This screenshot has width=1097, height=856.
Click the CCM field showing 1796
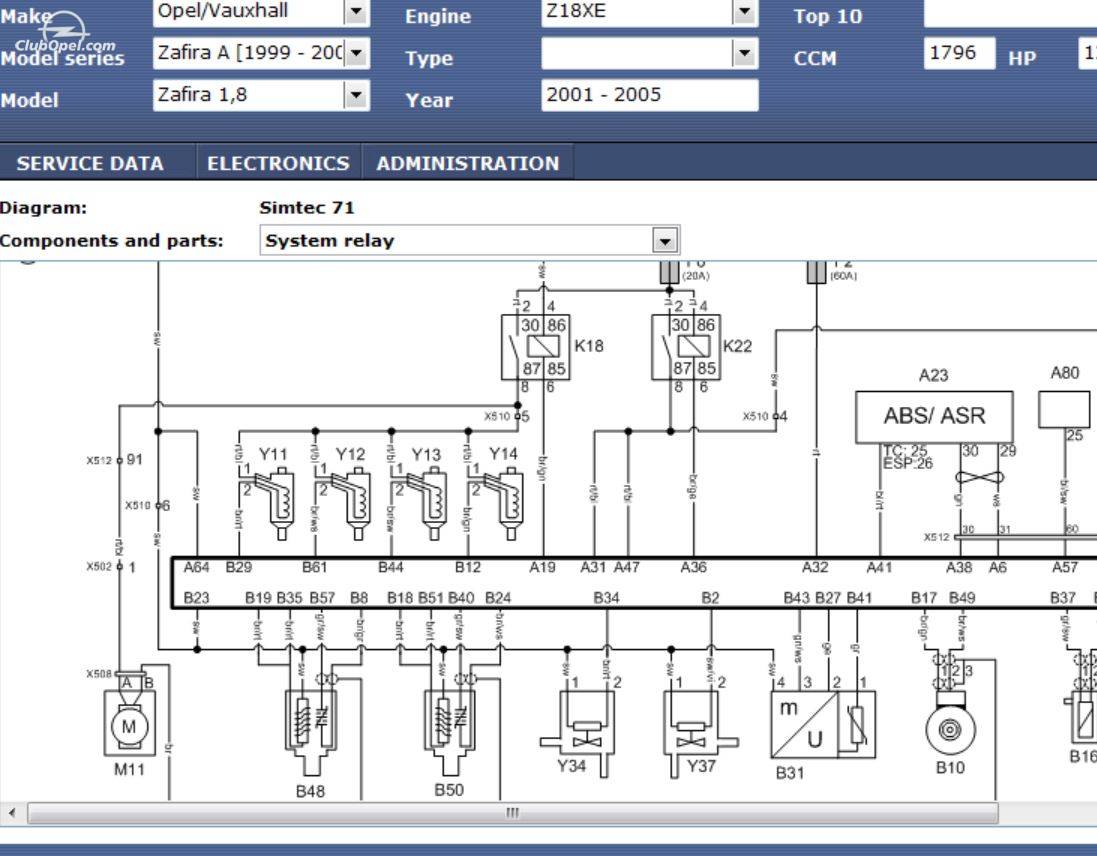959,53
